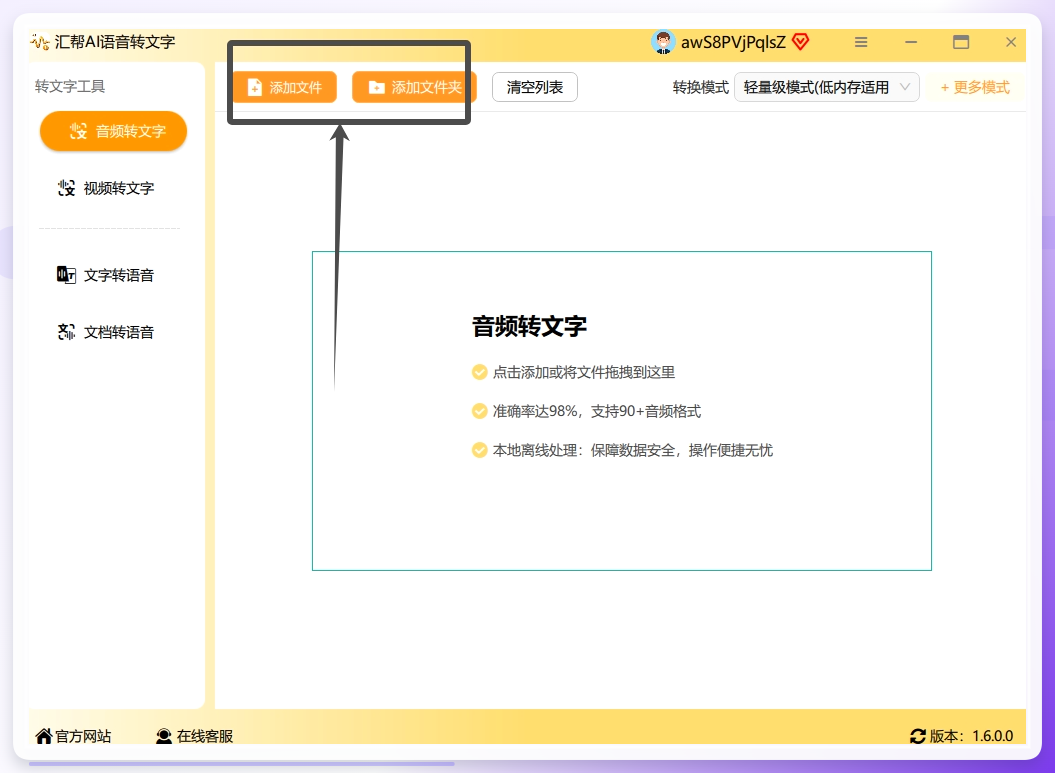The width and height of the screenshot is (1055, 773).
Task: Minimize the application window
Action: click(911, 42)
